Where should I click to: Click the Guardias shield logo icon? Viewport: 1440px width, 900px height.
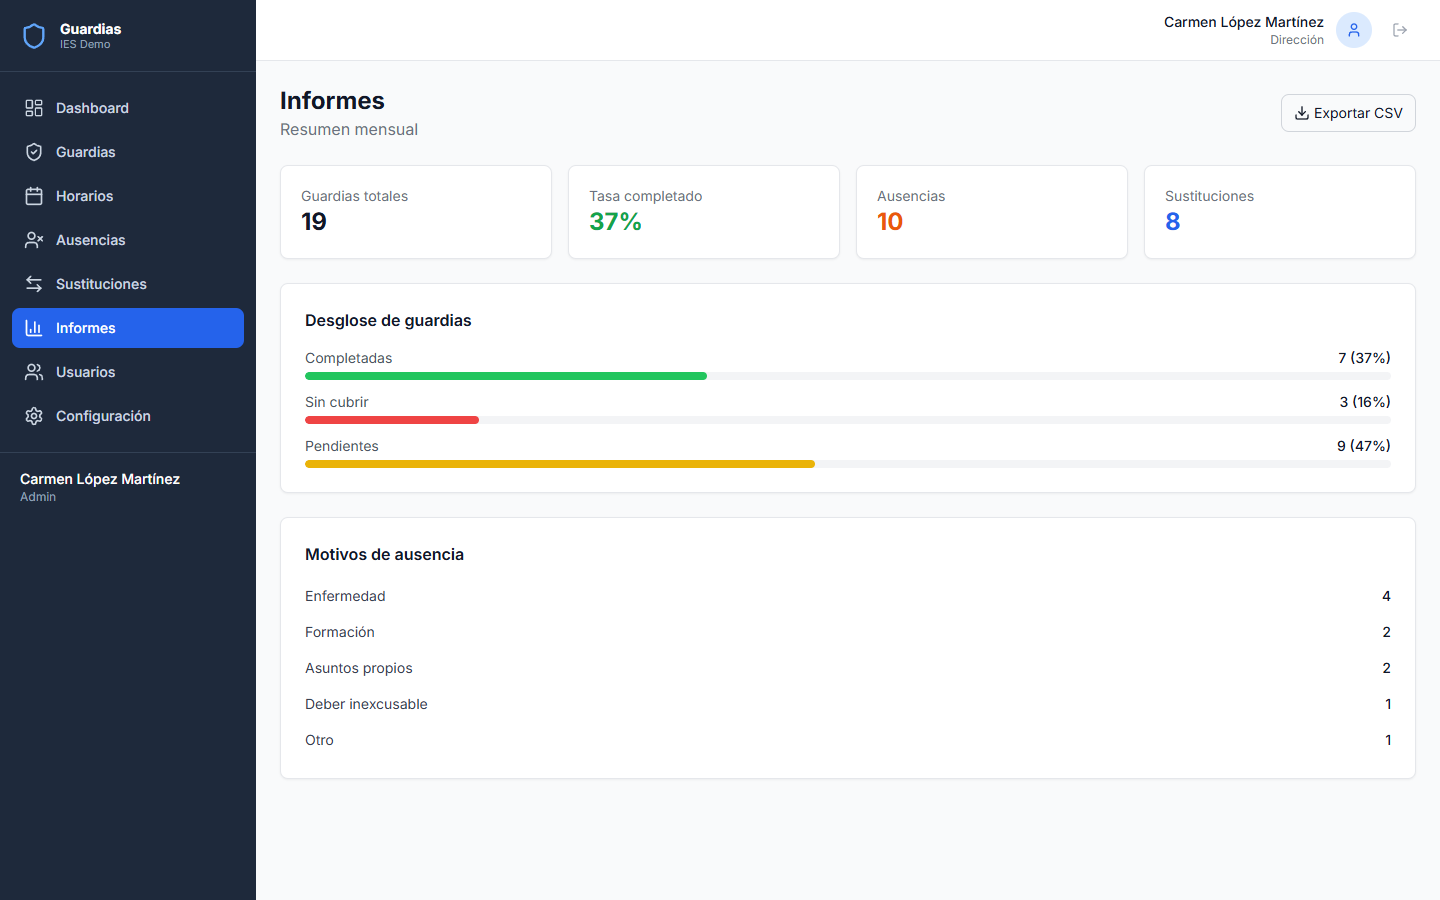34,36
